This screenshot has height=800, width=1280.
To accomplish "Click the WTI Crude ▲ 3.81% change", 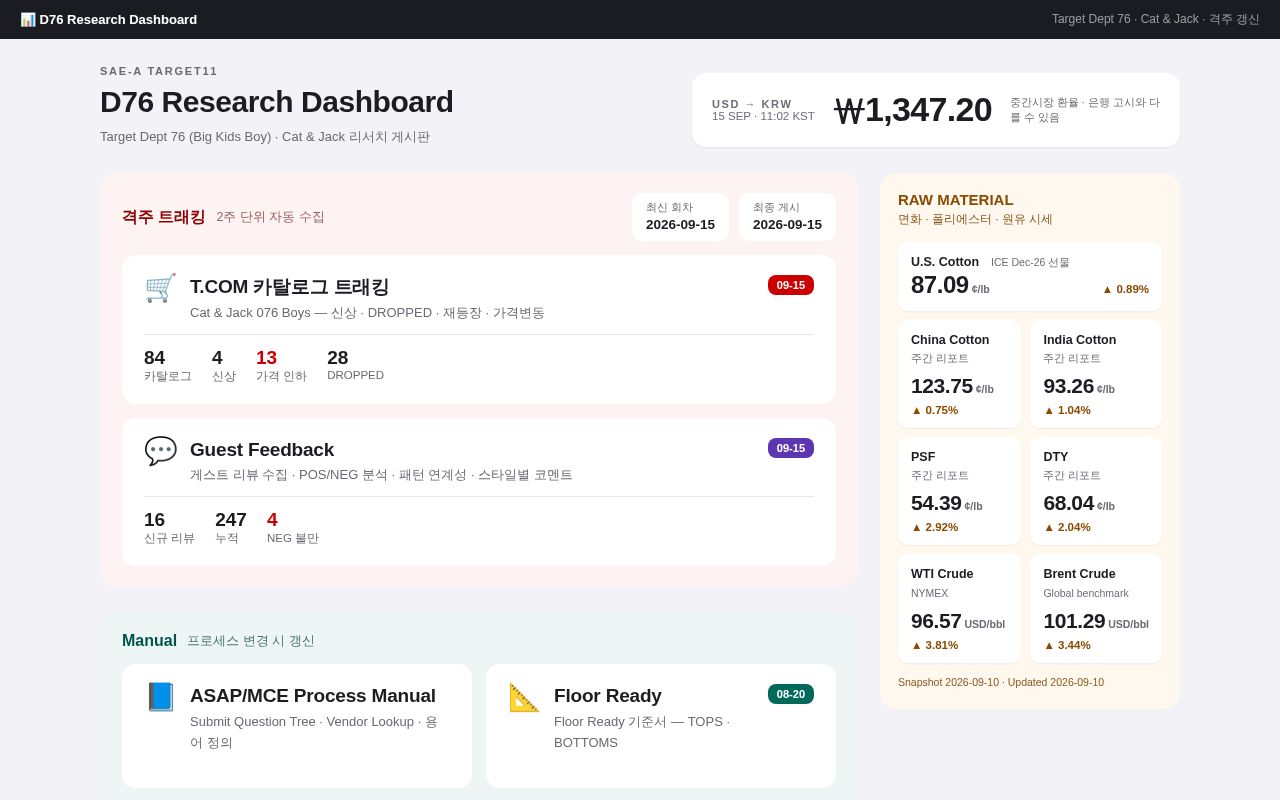I will point(934,645).
